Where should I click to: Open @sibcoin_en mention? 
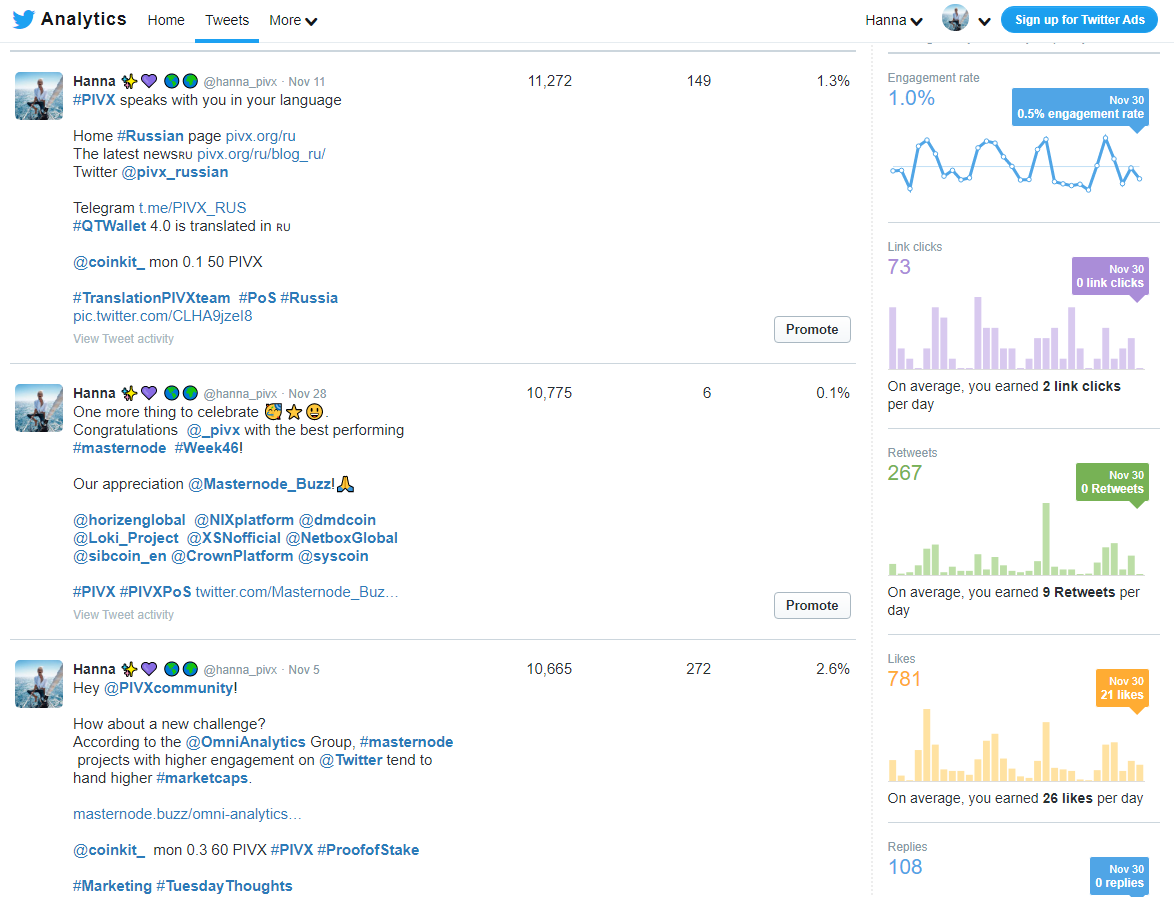[120, 556]
